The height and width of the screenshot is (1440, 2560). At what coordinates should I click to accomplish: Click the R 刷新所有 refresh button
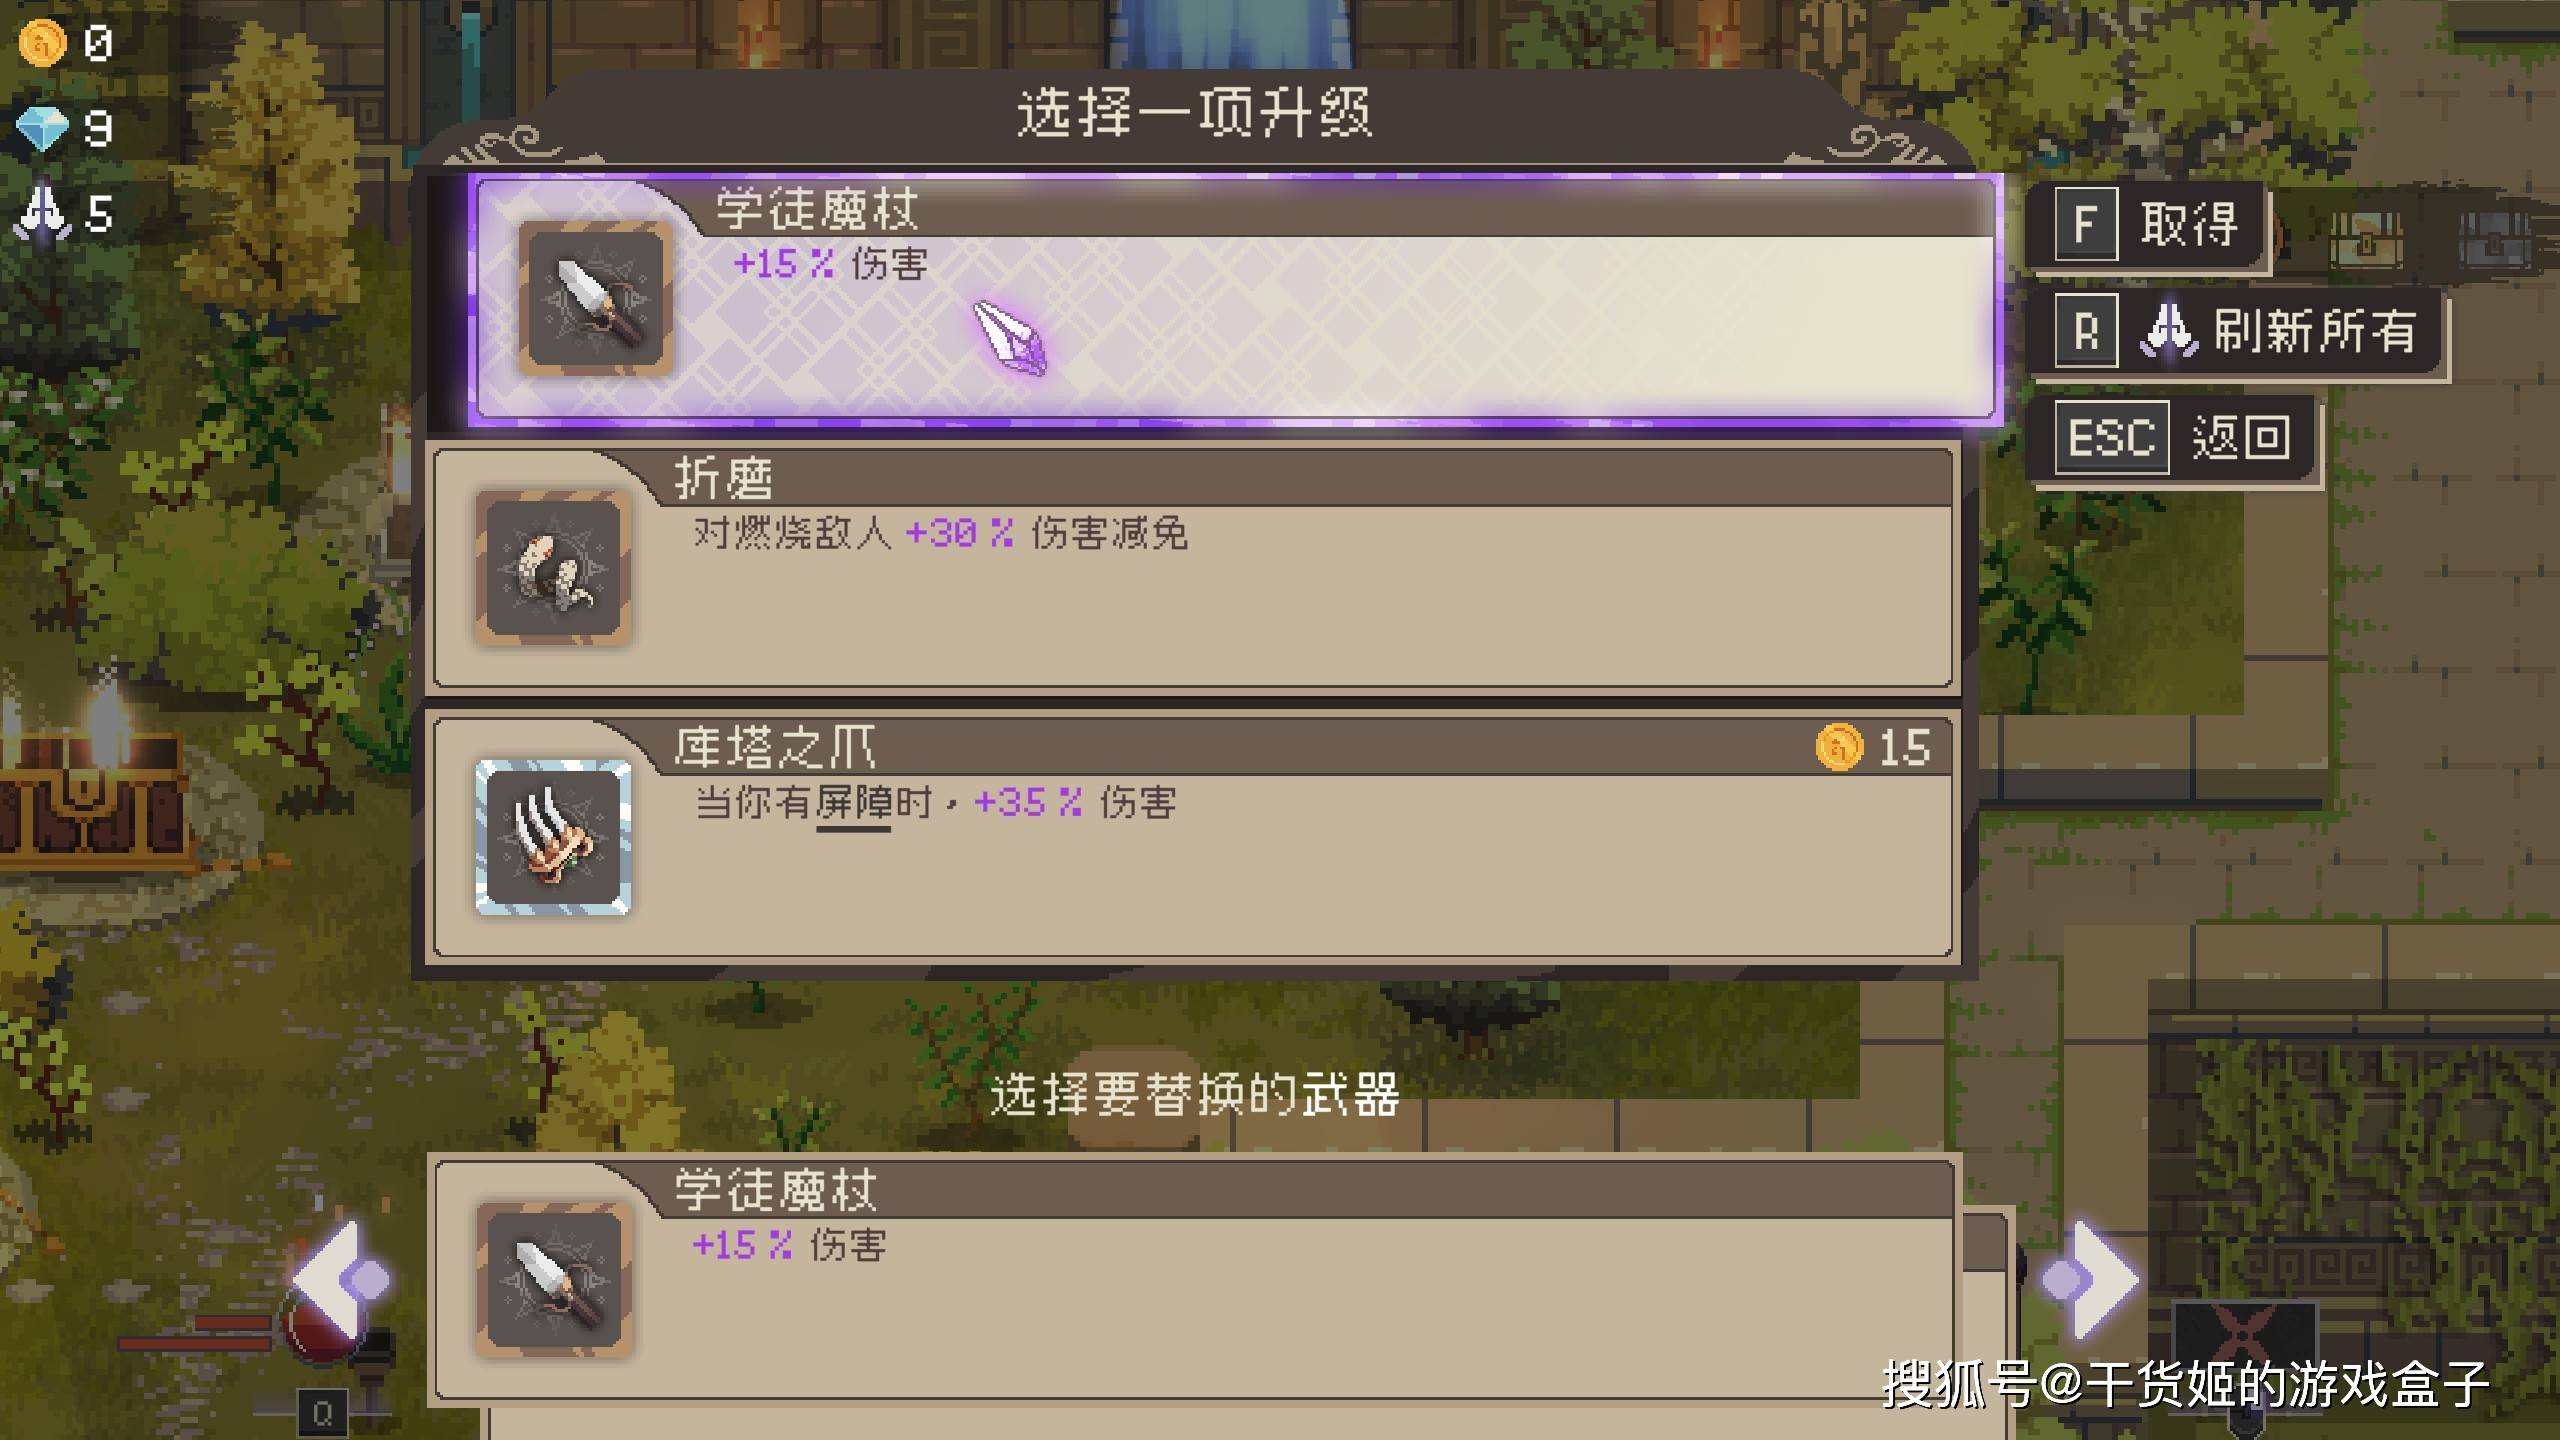coord(2237,331)
